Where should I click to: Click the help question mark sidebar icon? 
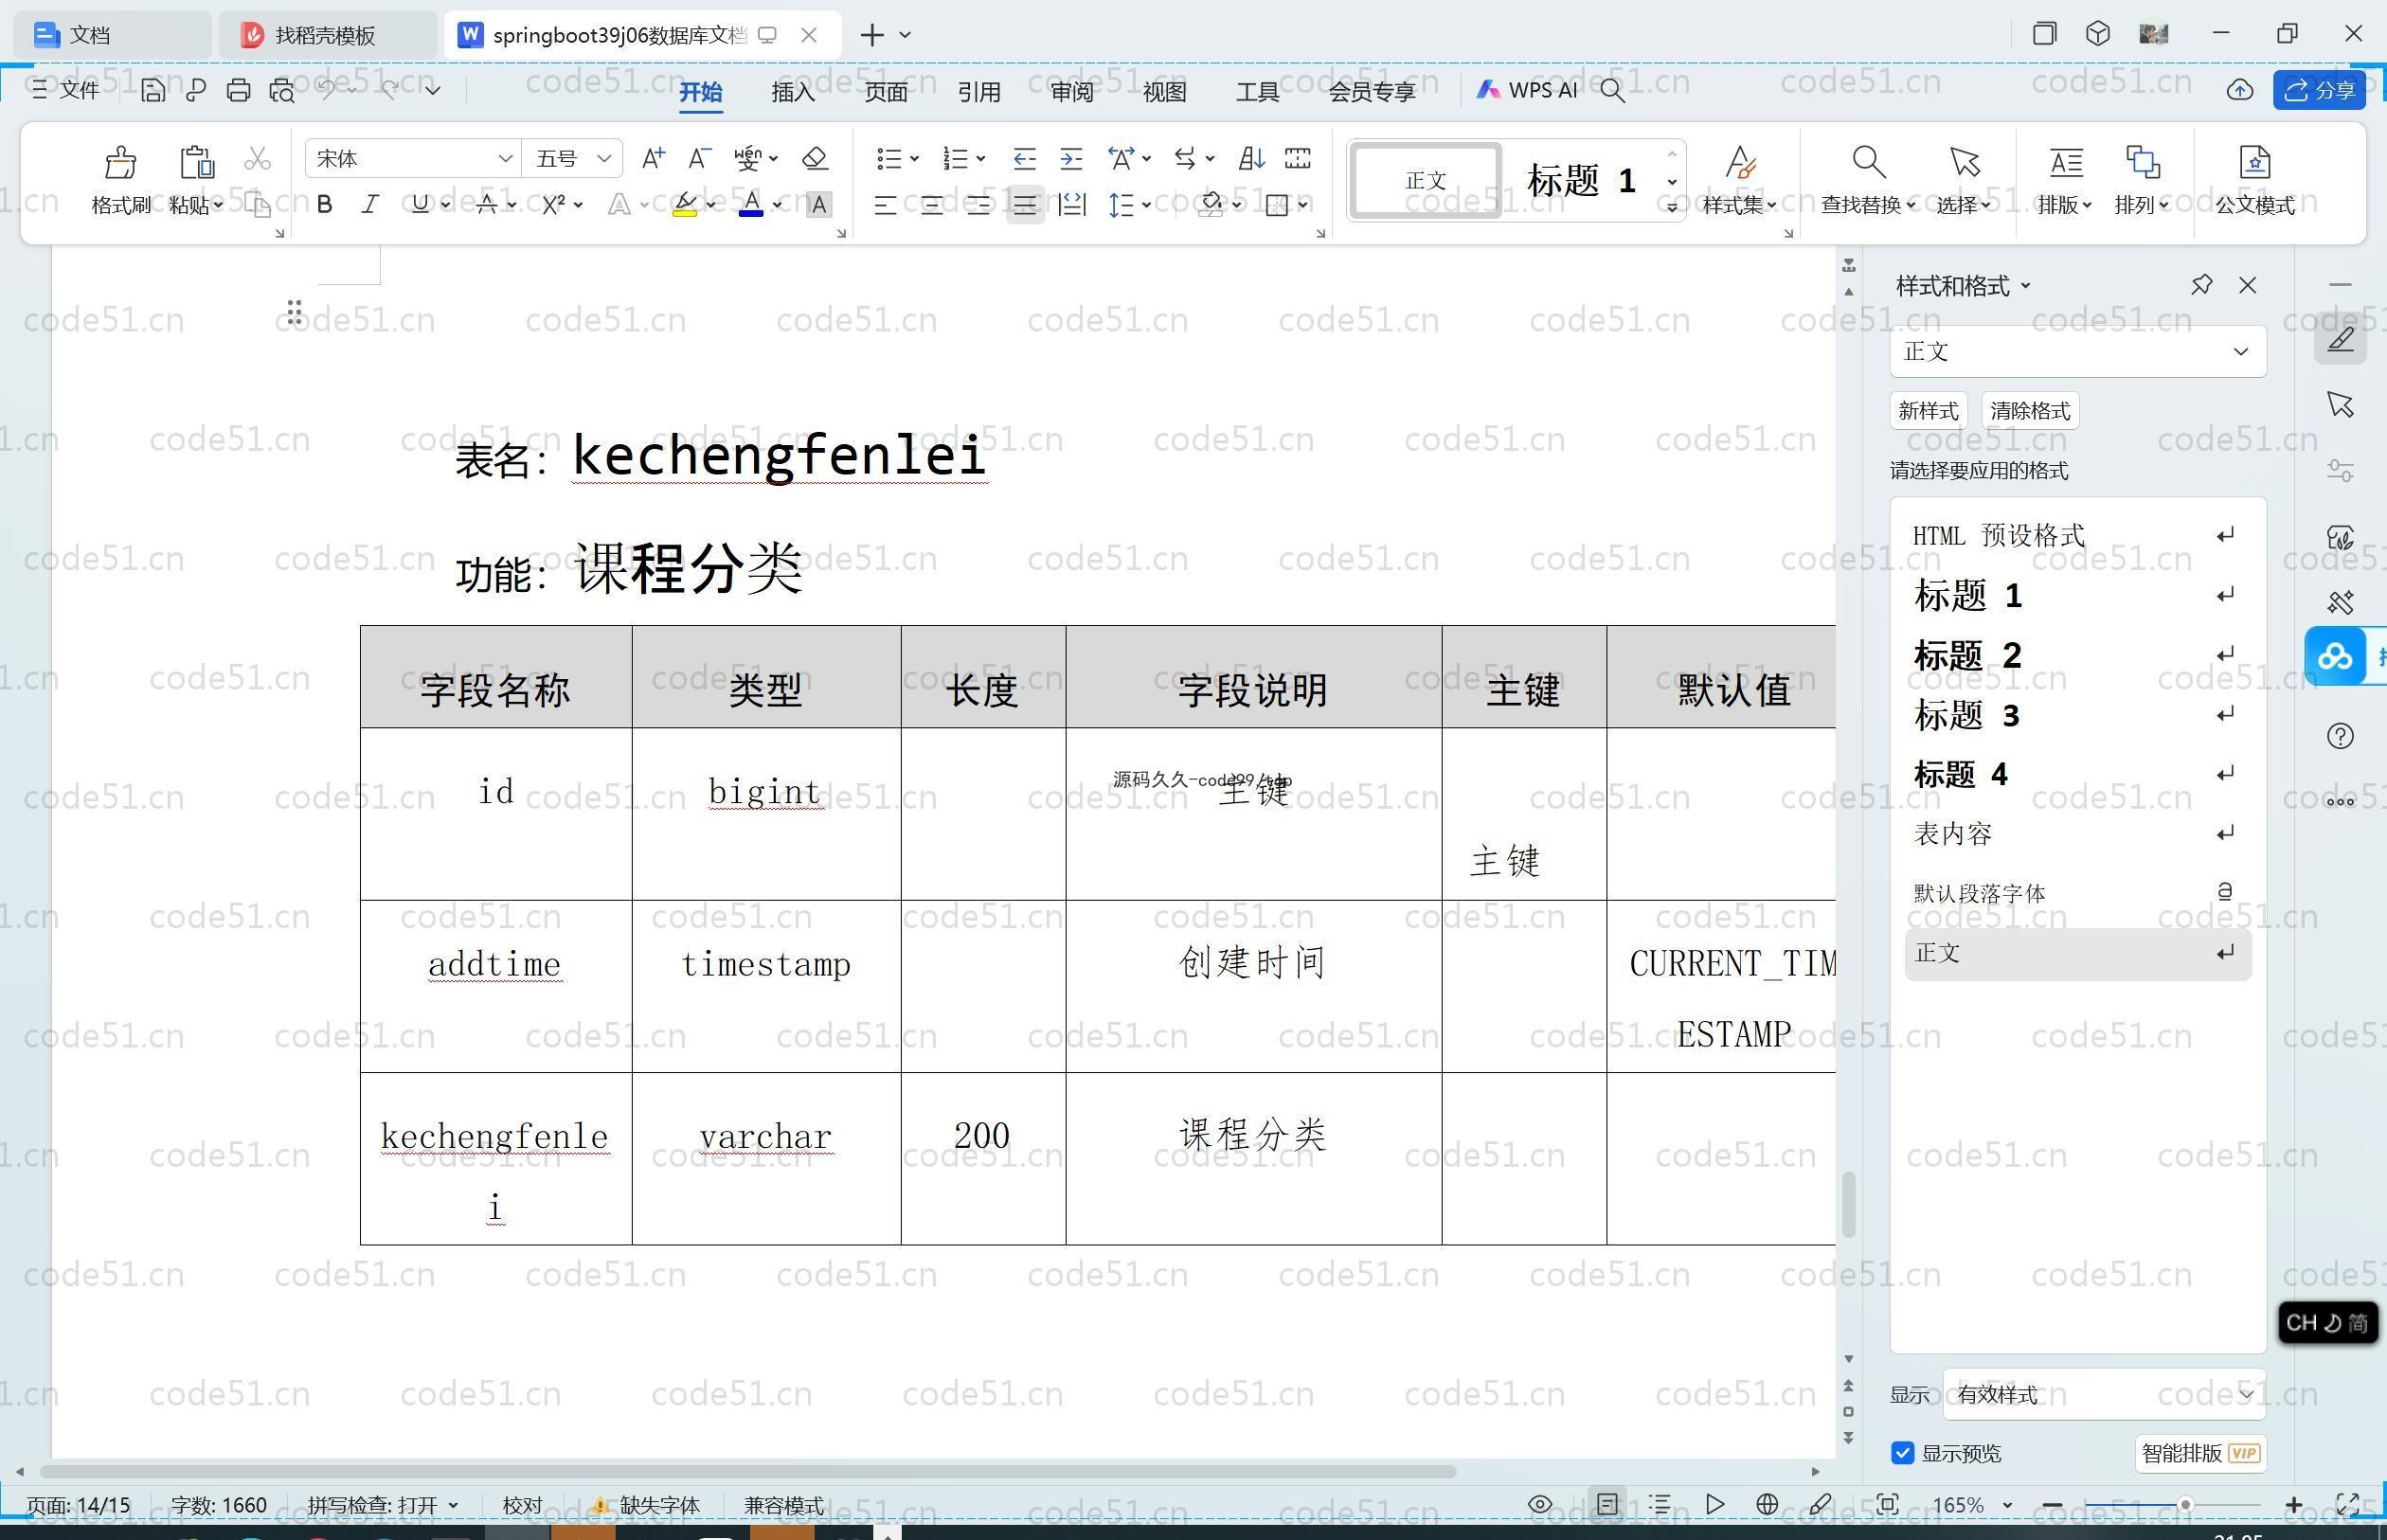point(2340,736)
